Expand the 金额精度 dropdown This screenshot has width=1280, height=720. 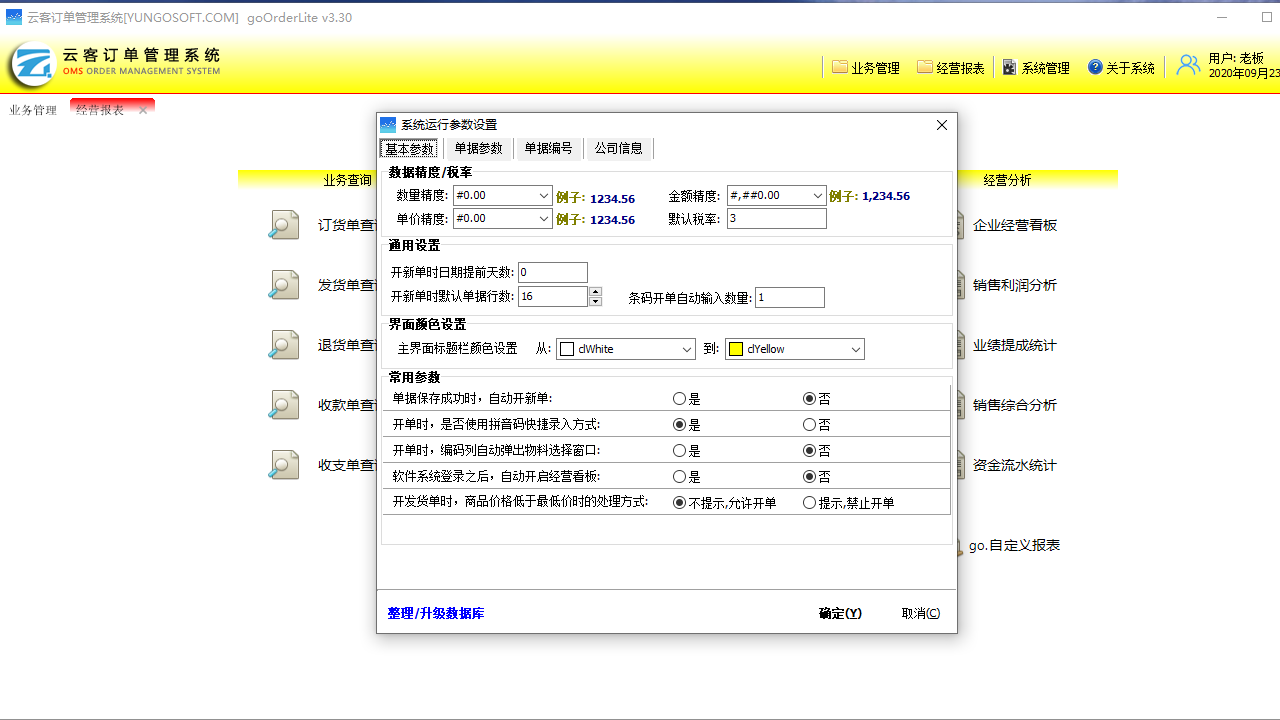tap(818, 196)
